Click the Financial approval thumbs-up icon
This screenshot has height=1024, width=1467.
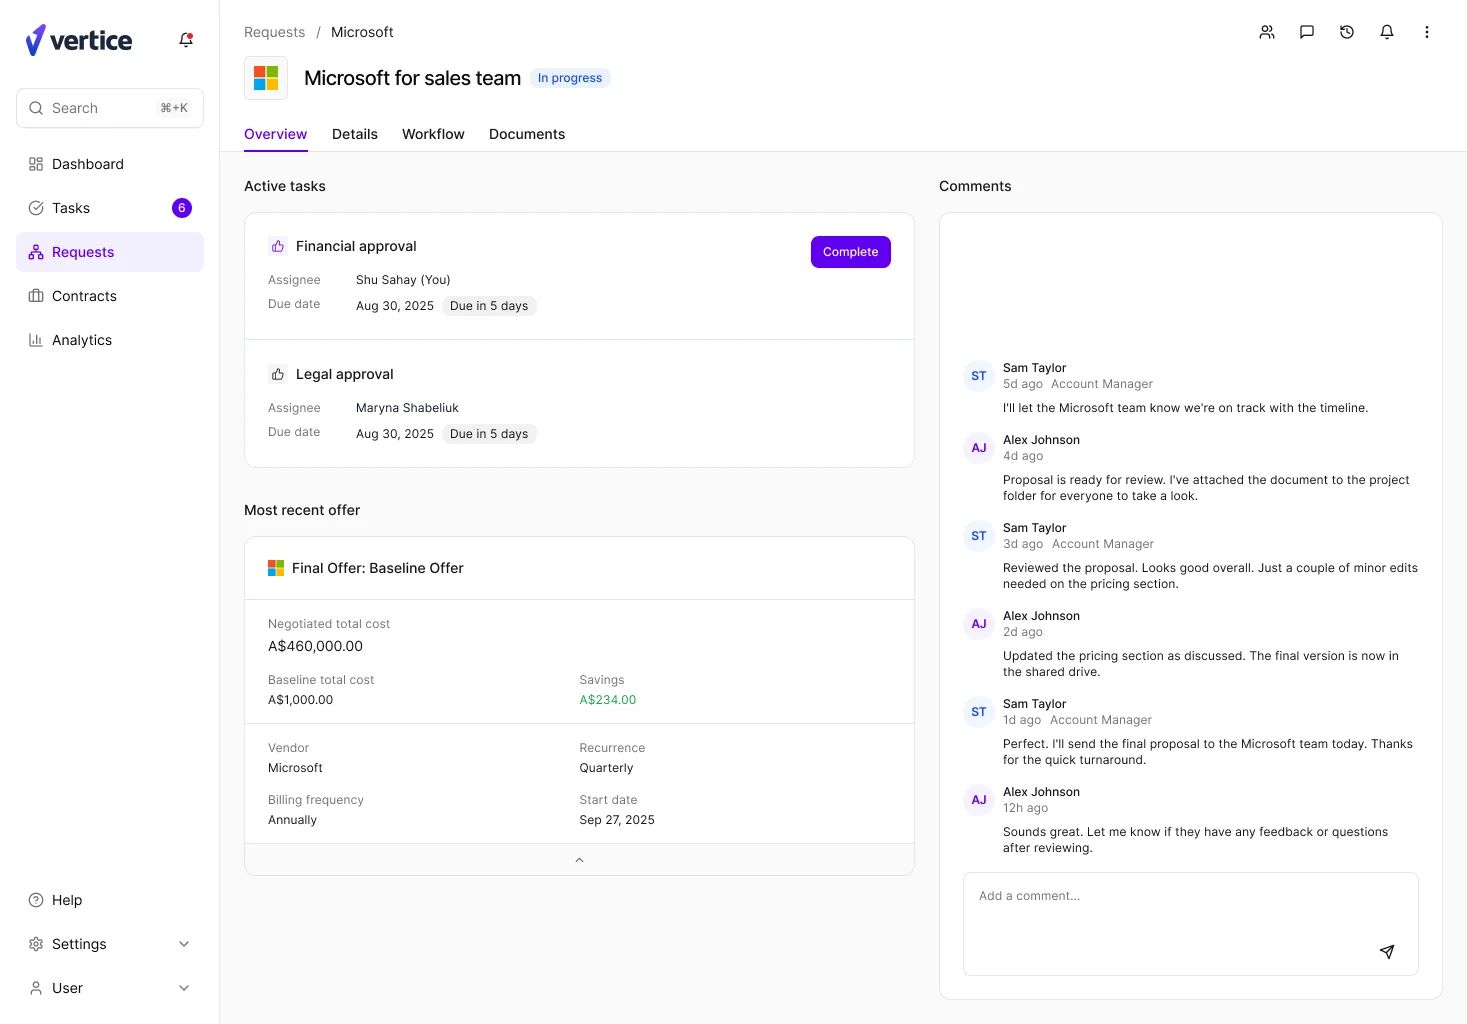[278, 246]
